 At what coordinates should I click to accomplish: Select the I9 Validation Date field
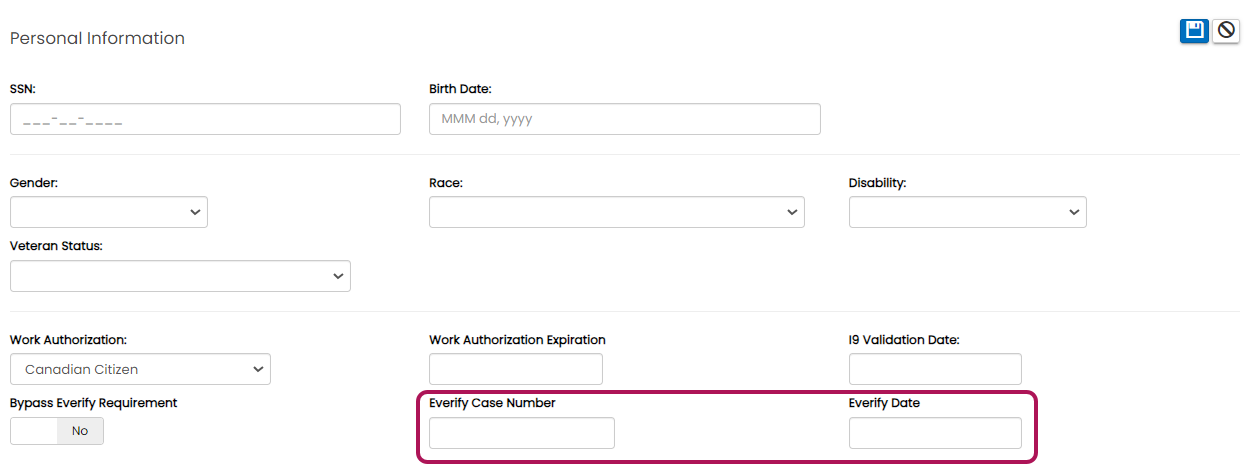[x=935, y=369]
